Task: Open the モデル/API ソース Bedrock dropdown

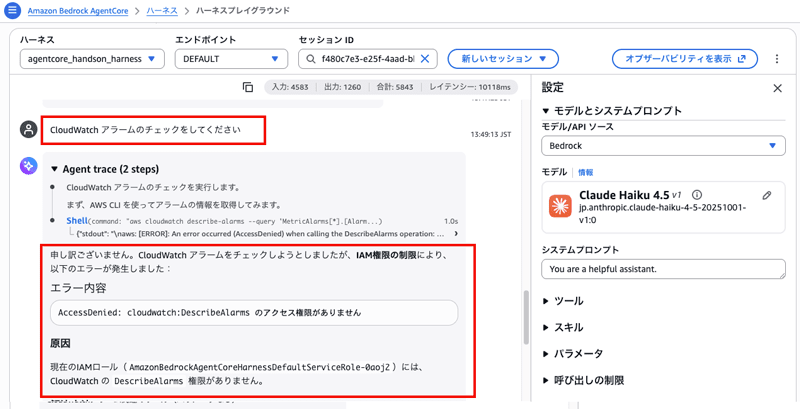Action: (663, 145)
